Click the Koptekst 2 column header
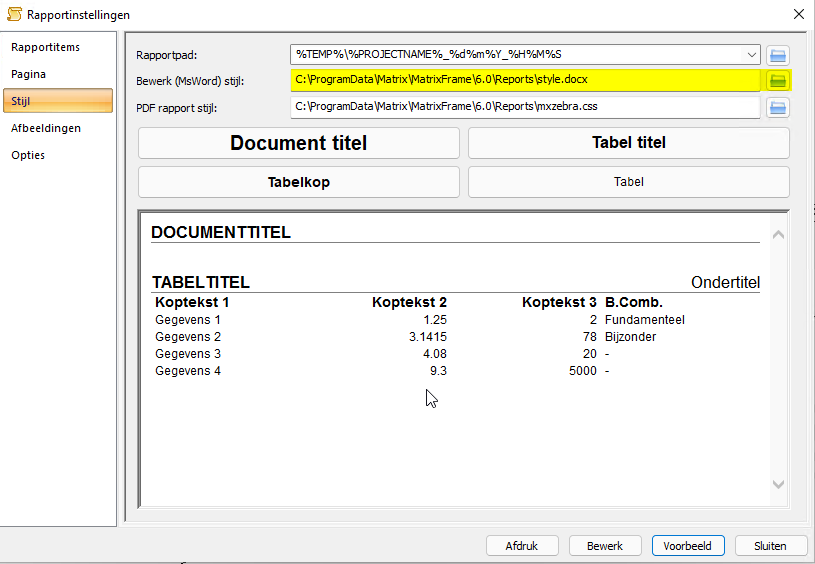 click(x=410, y=303)
